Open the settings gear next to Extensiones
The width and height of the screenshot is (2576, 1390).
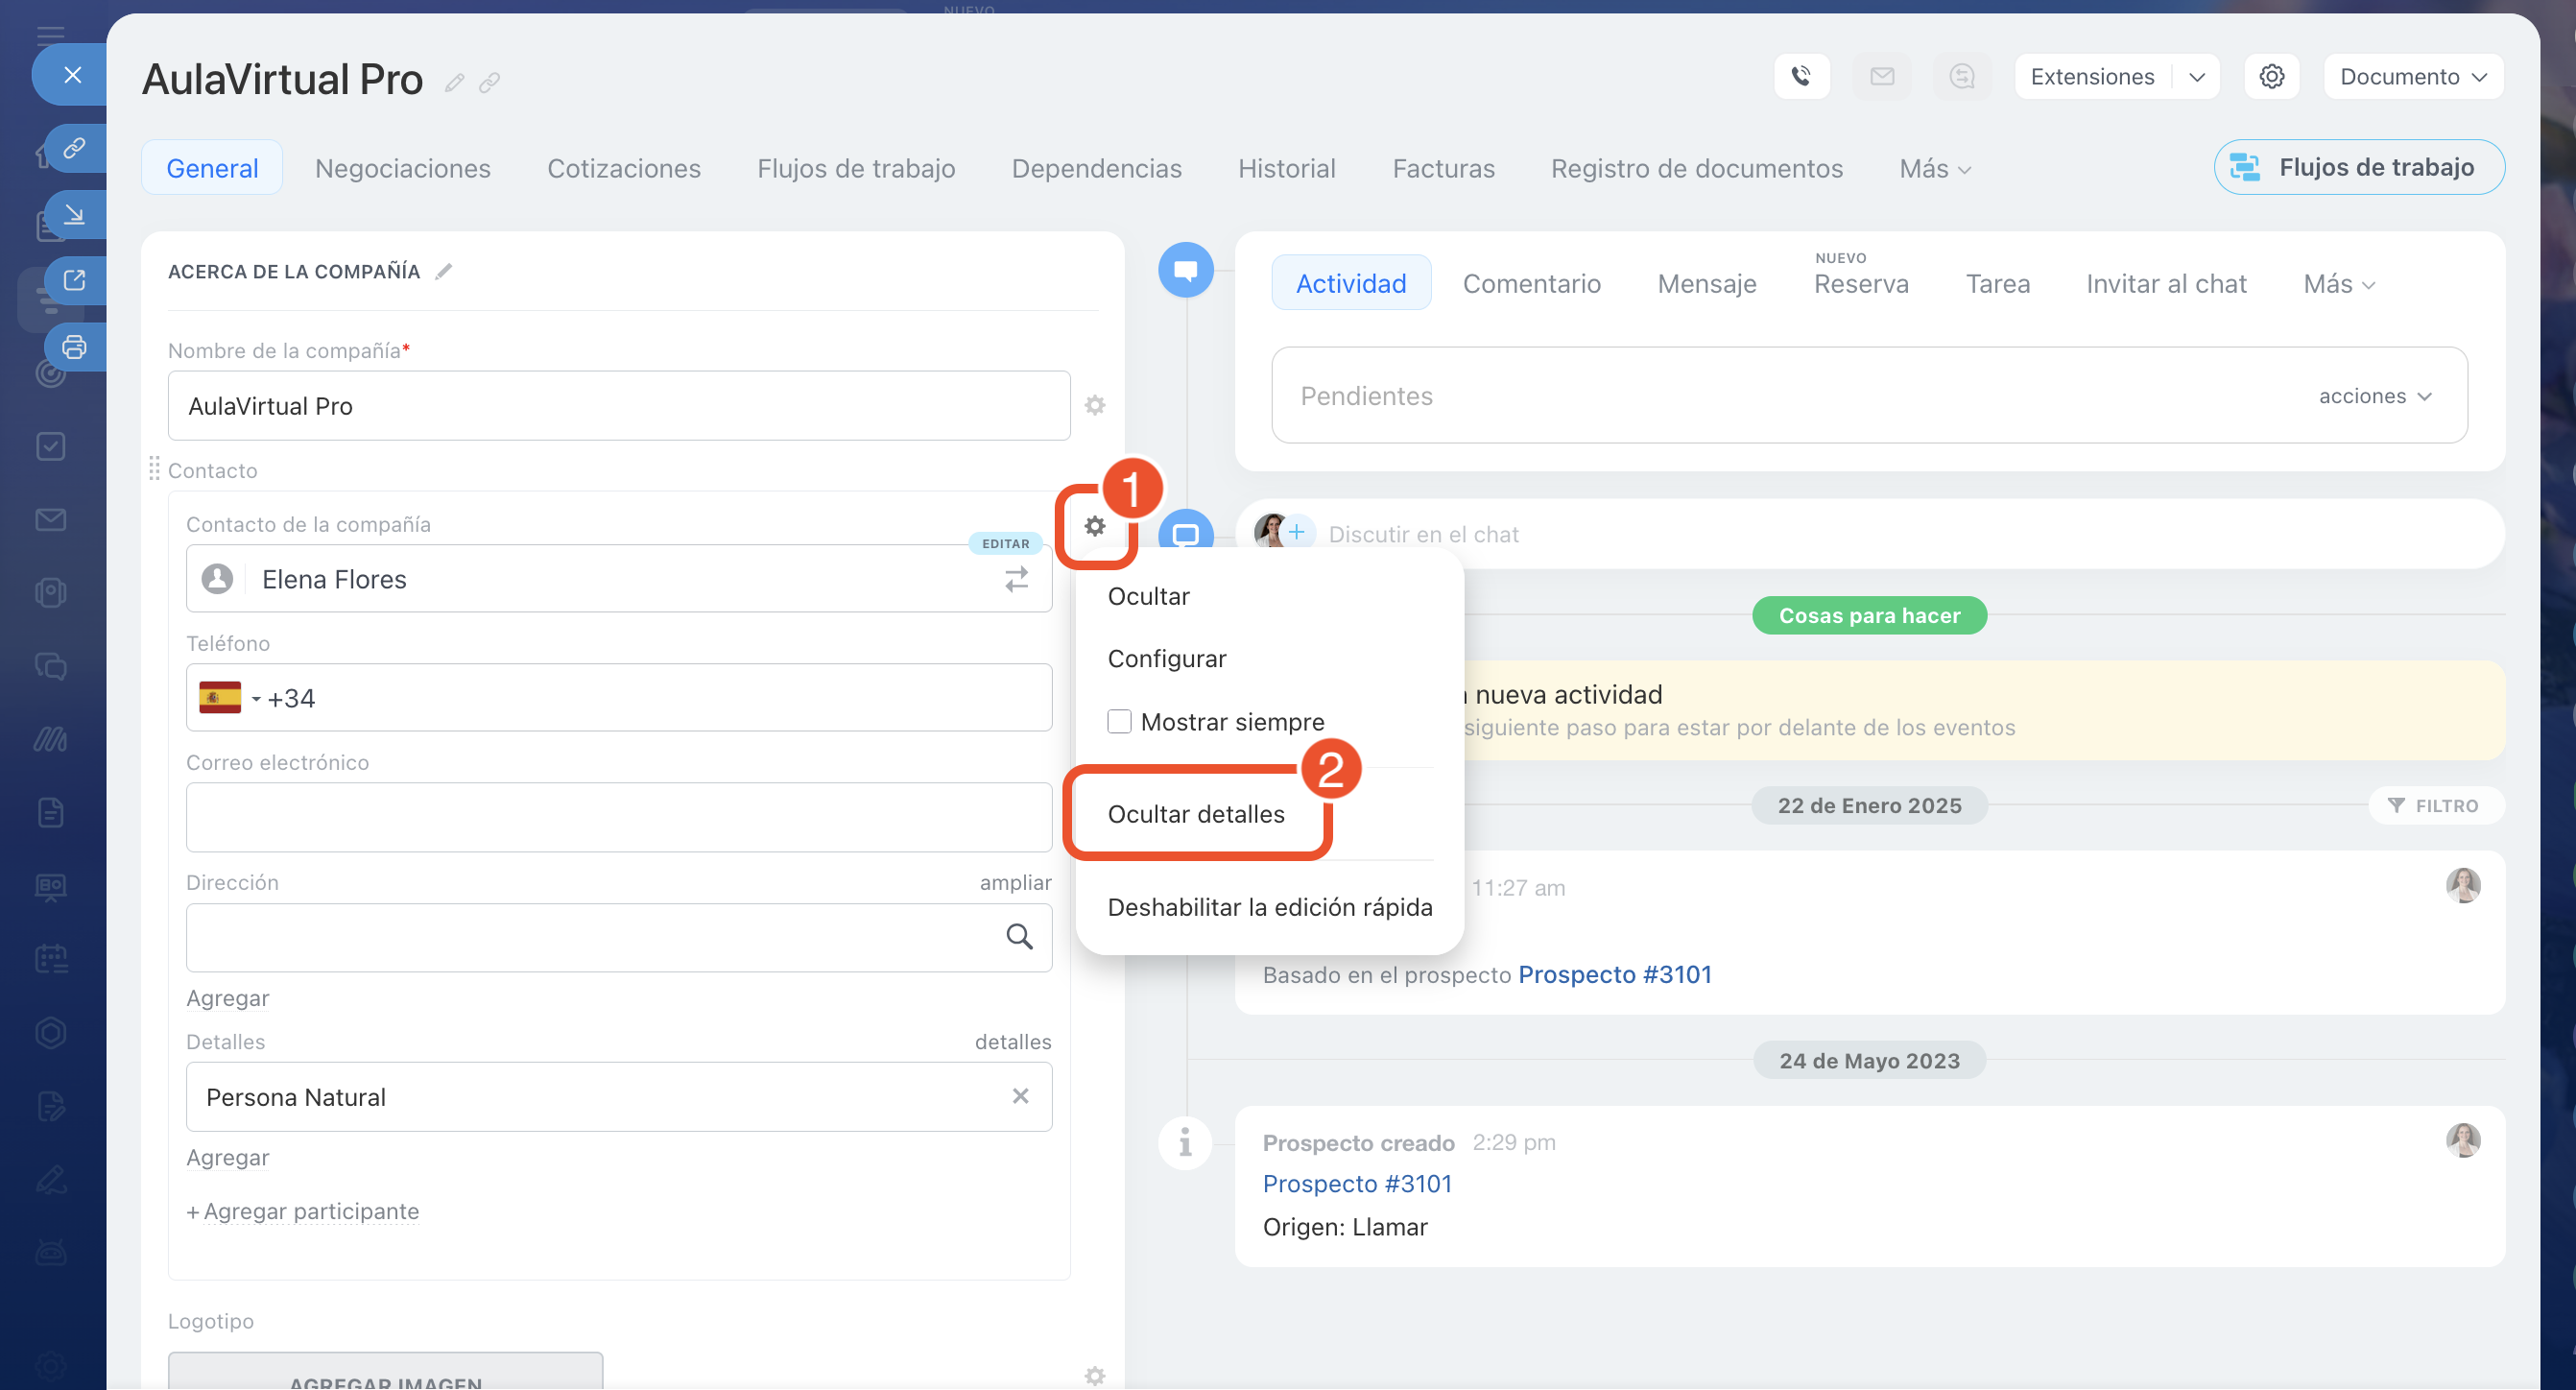pyautogui.click(x=2271, y=76)
